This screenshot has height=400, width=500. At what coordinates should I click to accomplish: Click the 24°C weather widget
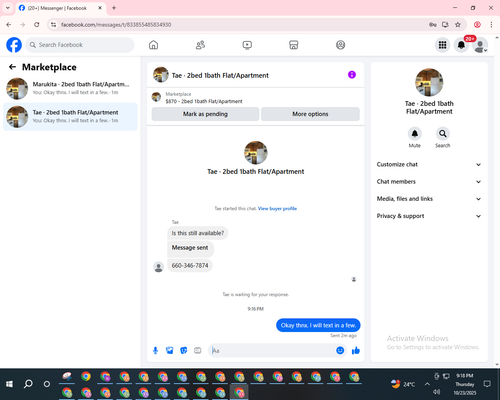click(403, 384)
